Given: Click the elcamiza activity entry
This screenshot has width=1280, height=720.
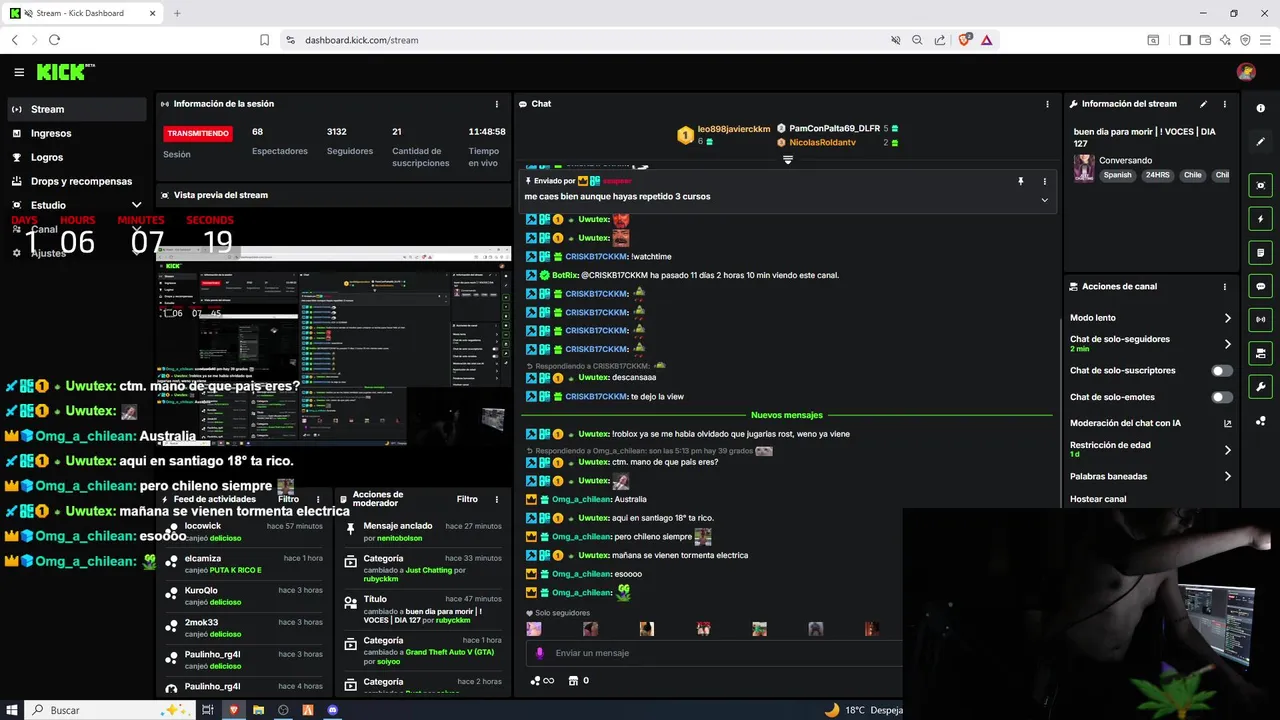Looking at the screenshot, I should coord(244,564).
